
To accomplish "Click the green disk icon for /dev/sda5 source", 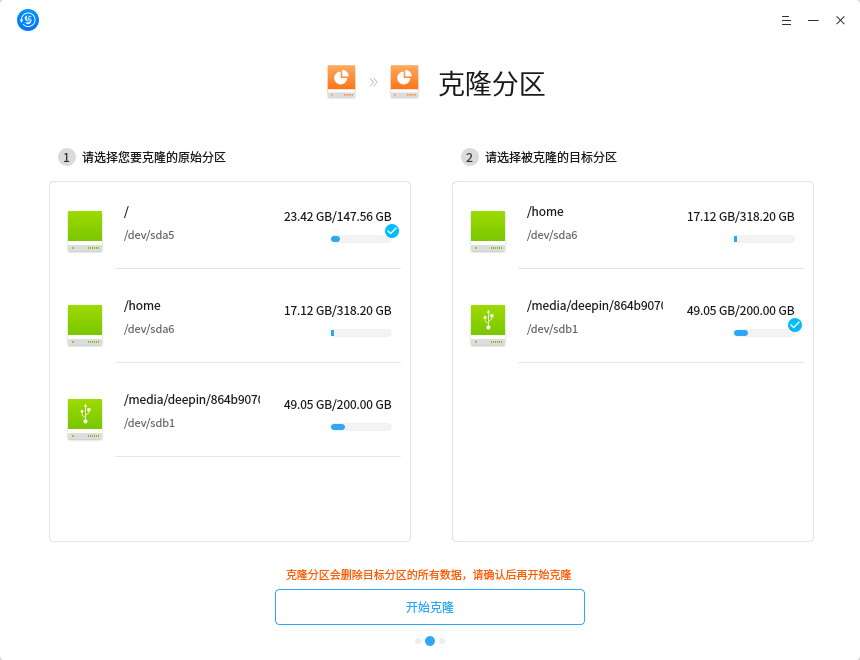I will coord(85,231).
